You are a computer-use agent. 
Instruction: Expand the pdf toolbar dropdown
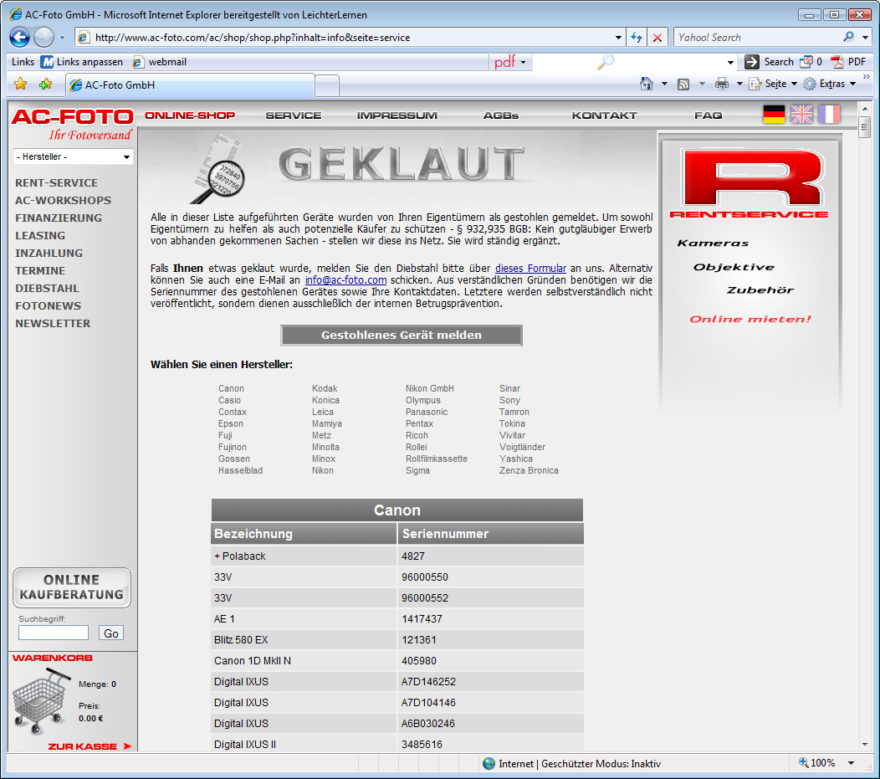[x=523, y=62]
